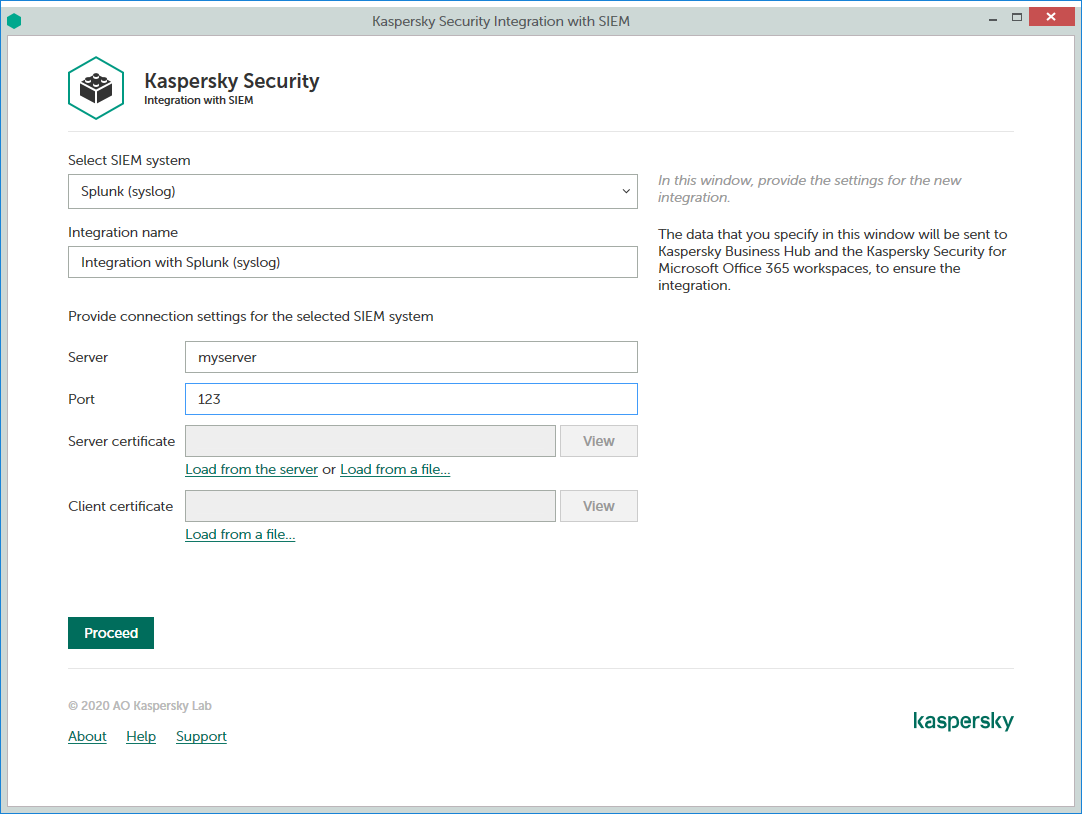Open the About link
1082x814 pixels.
pyautogui.click(x=87, y=736)
